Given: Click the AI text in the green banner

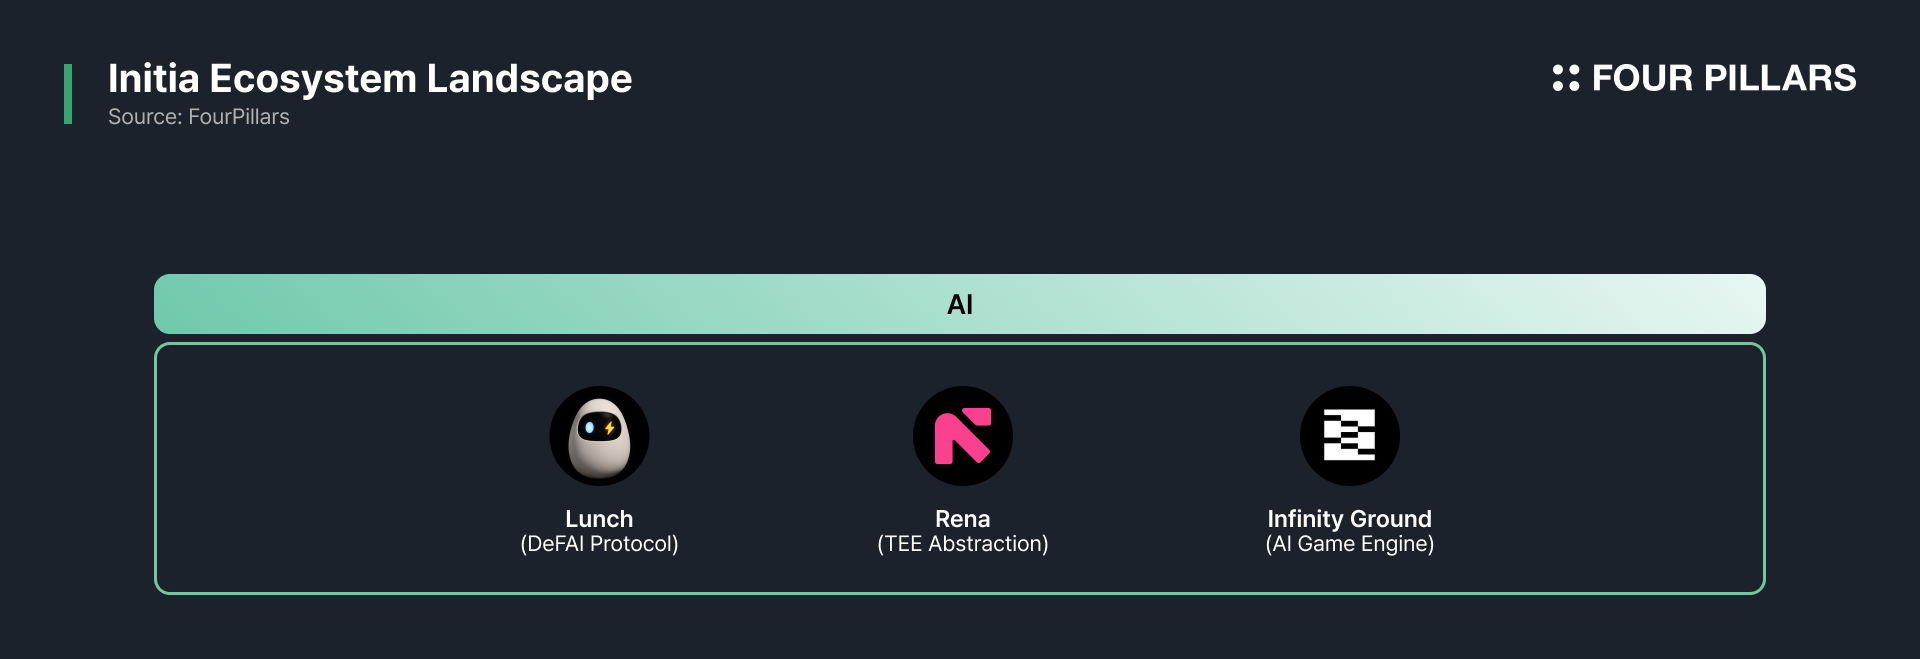Looking at the screenshot, I should pyautogui.click(x=960, y=304).
